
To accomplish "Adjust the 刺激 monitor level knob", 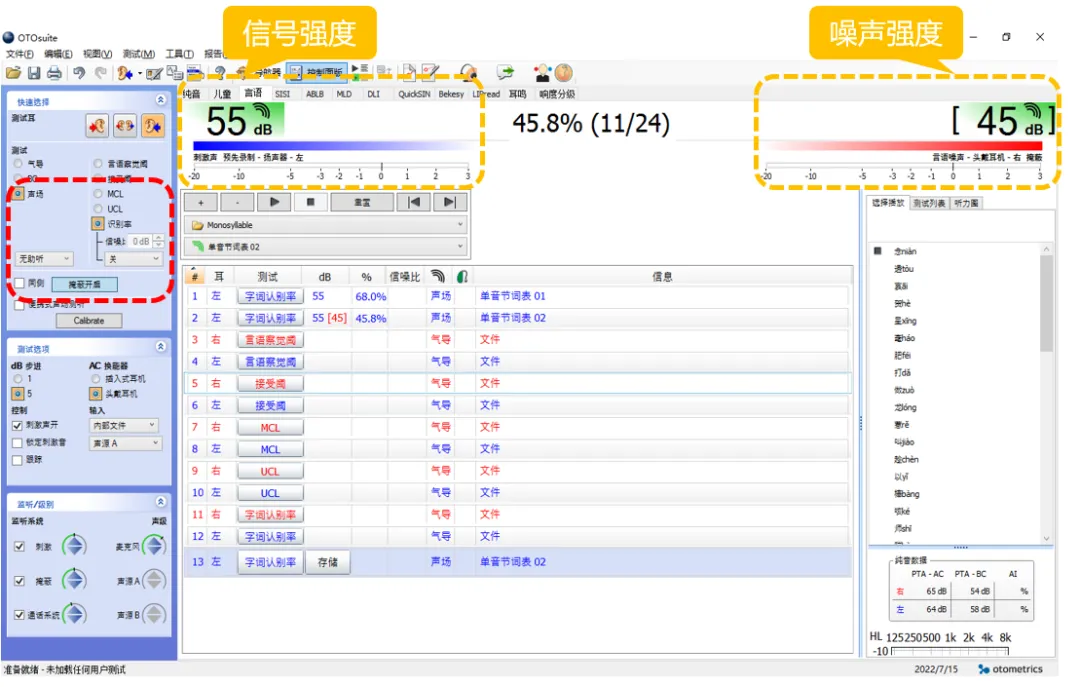I will [x=74, y=547].
